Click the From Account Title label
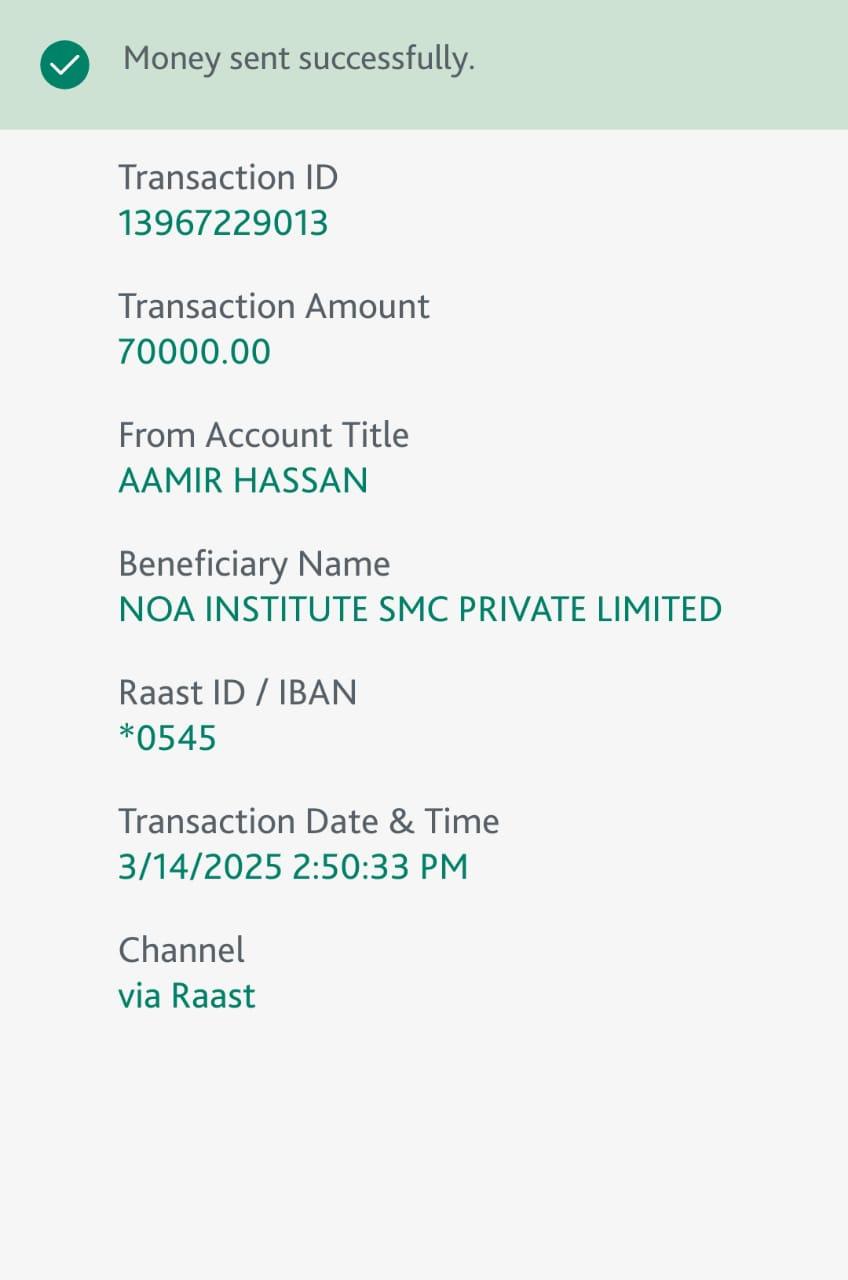Viewport: 848px width, 1280px height. tap(263, 435)
